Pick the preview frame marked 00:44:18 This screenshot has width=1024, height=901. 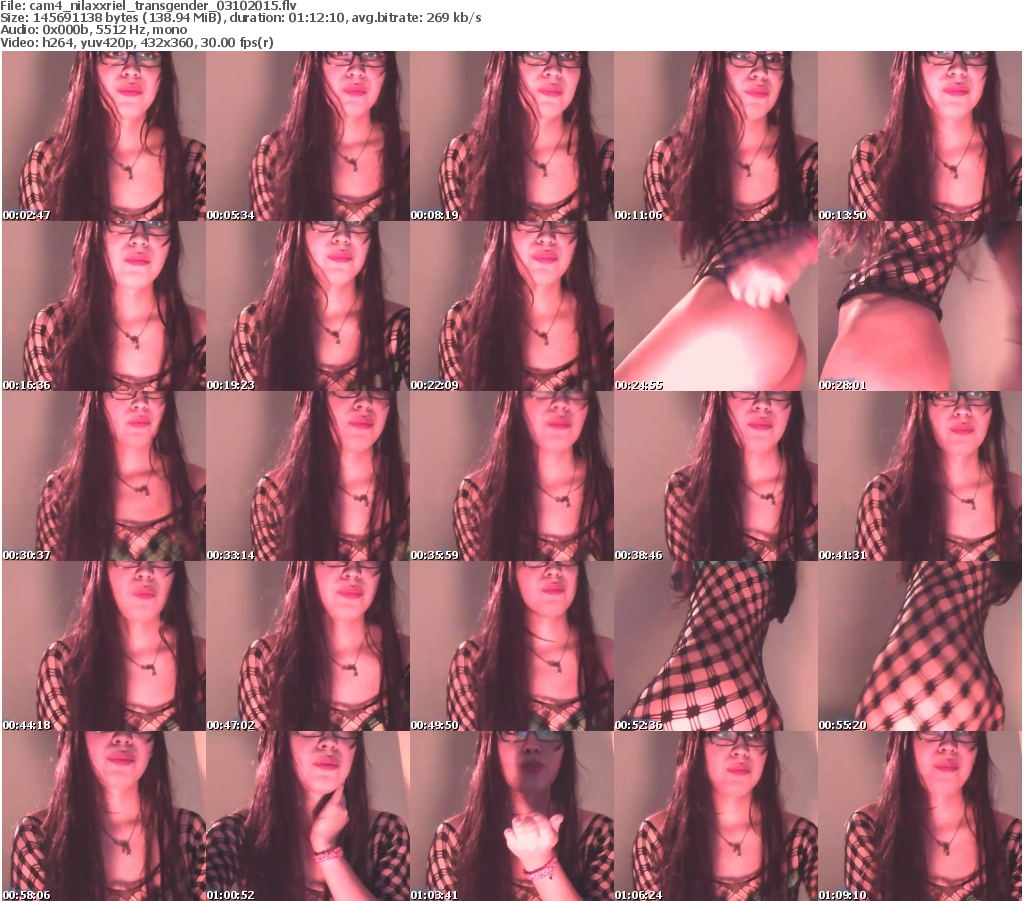pos(104,646)
